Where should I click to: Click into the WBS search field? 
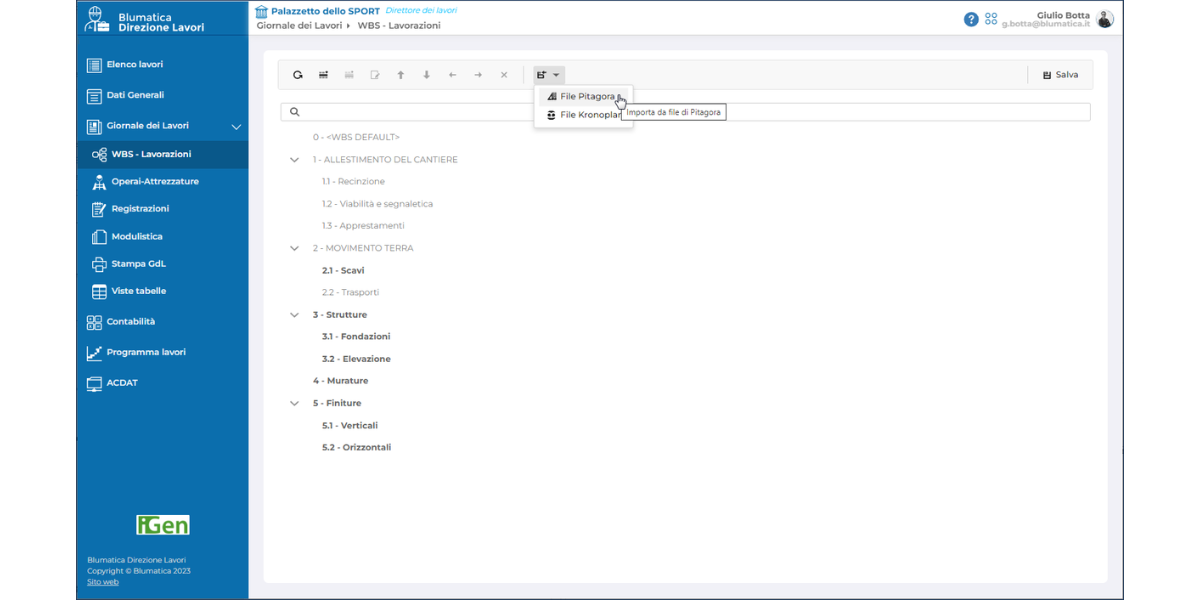pyautogui.click(x=690, y=113)
